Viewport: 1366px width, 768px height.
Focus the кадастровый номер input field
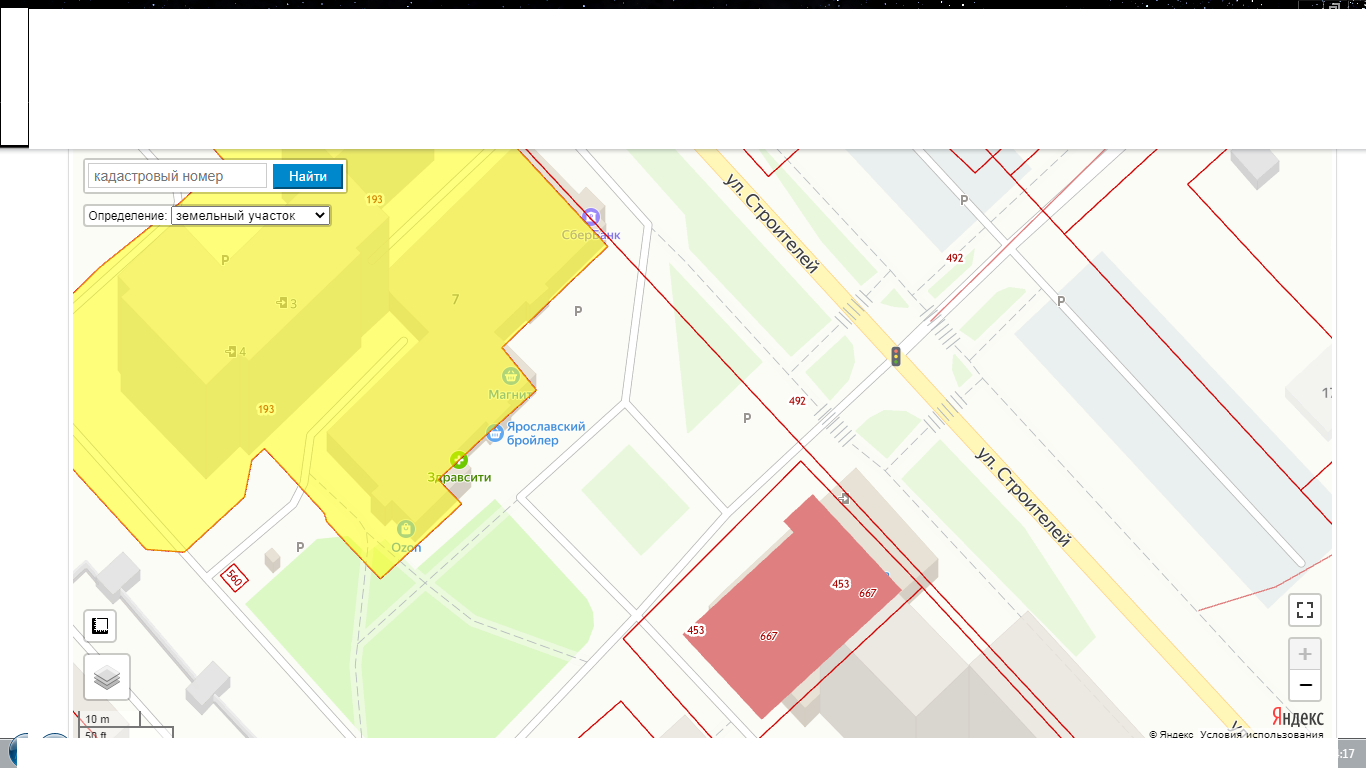pyautogui.click(x=178, y=176)
